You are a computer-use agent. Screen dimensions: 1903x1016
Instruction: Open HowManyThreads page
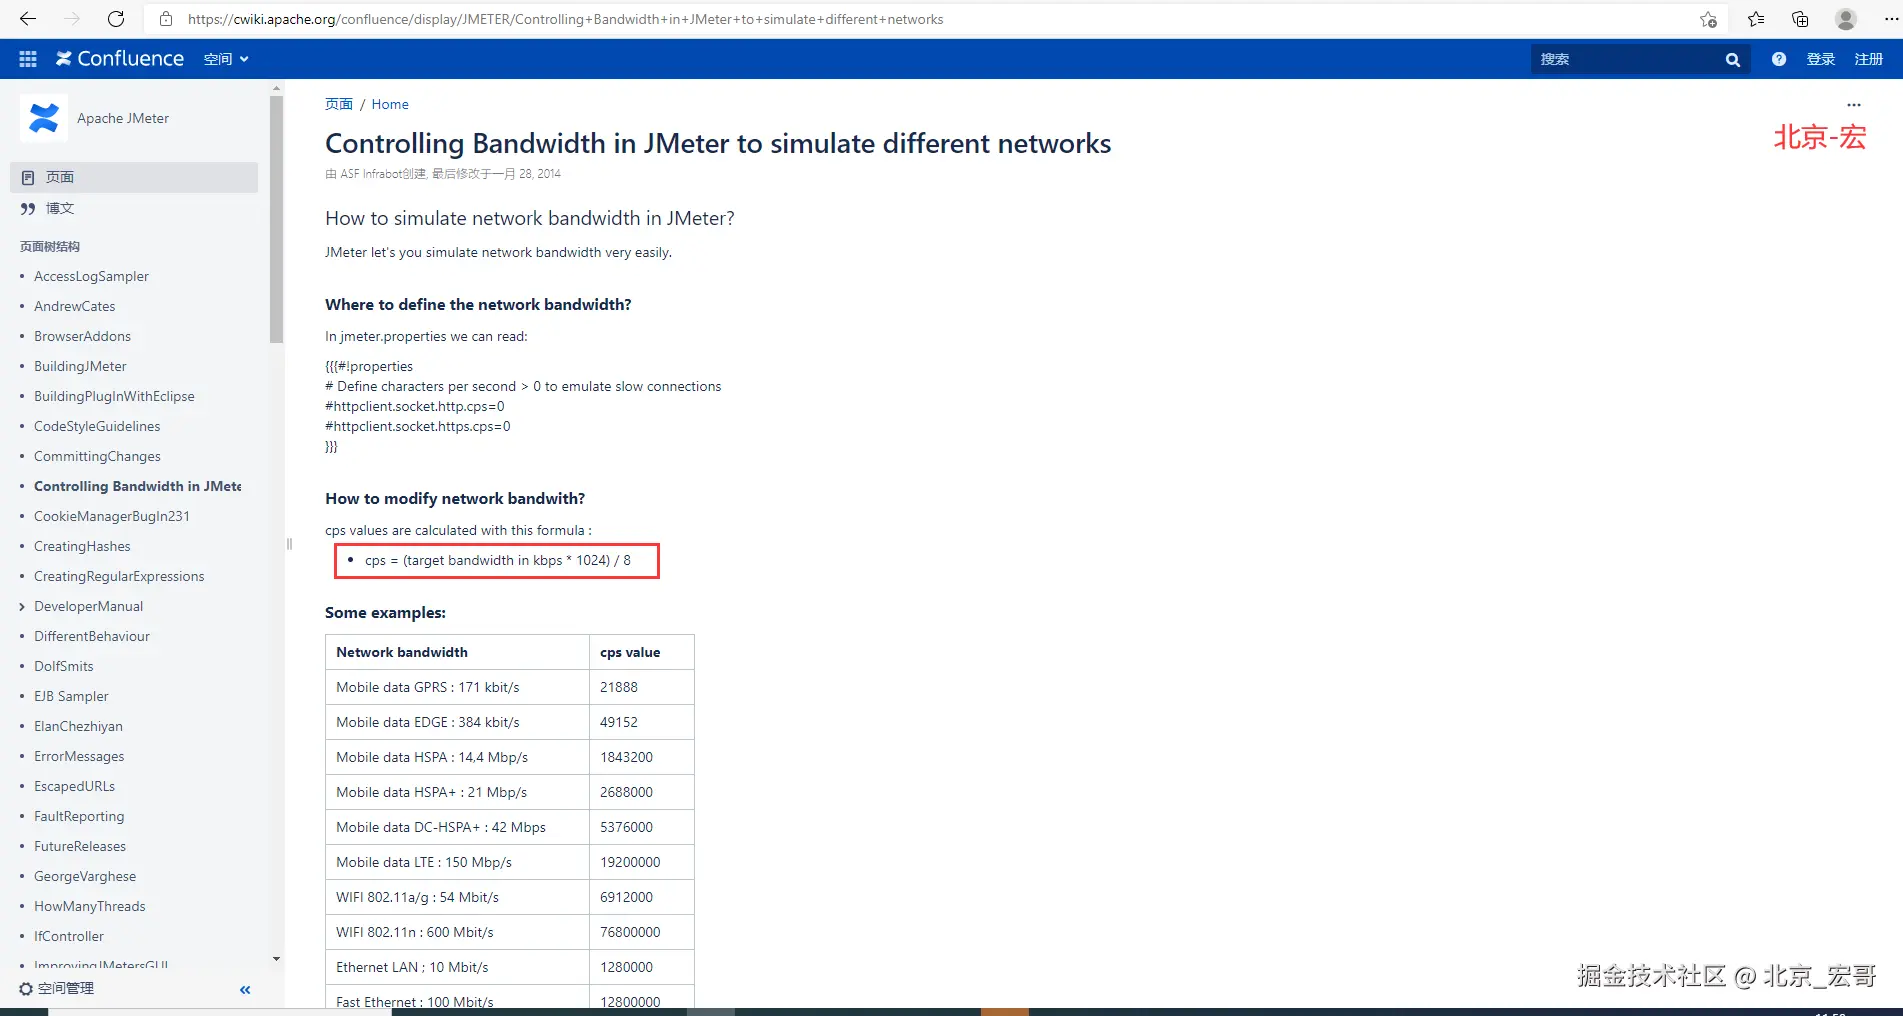(90, 906)
